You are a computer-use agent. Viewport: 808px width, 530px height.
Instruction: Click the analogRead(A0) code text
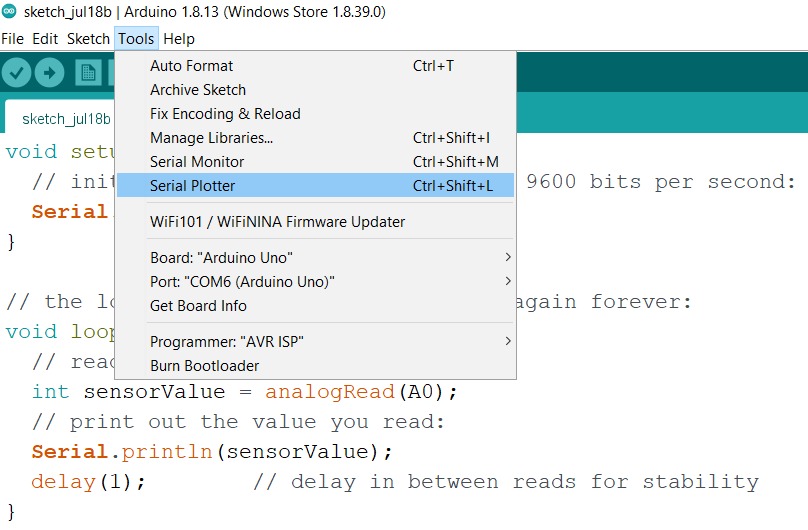[354, 392]
